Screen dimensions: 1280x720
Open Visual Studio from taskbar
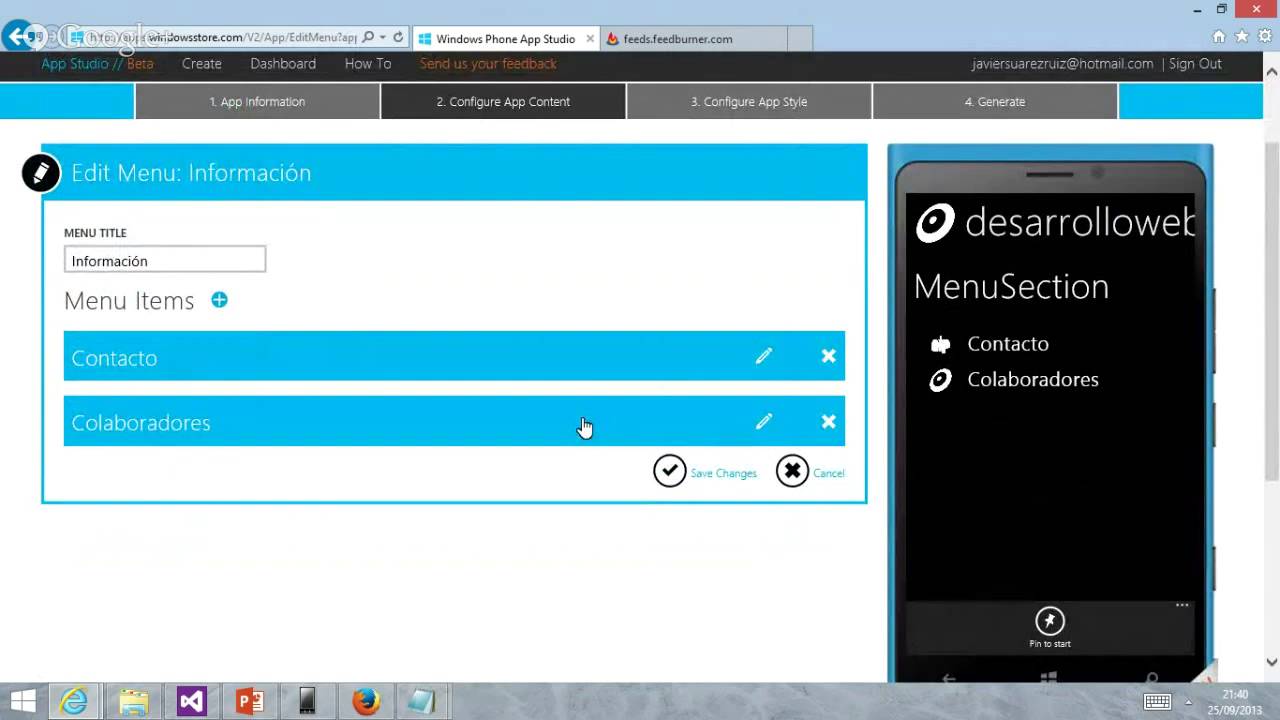tap(191, 701)
